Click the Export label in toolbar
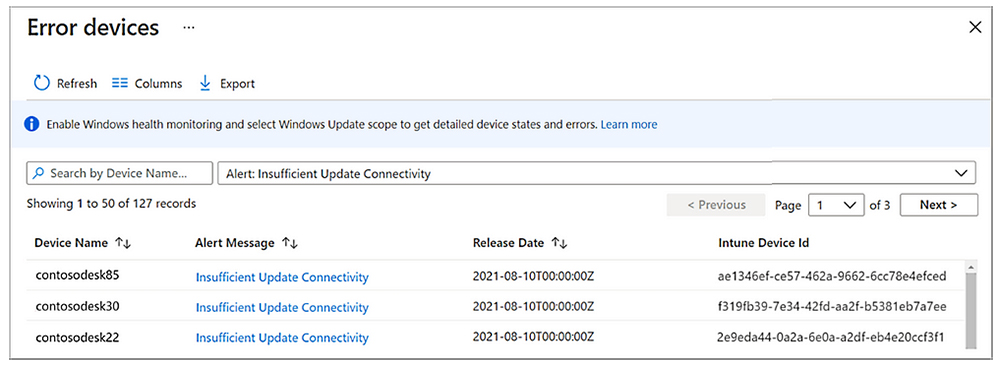 [x=237, y=84]
